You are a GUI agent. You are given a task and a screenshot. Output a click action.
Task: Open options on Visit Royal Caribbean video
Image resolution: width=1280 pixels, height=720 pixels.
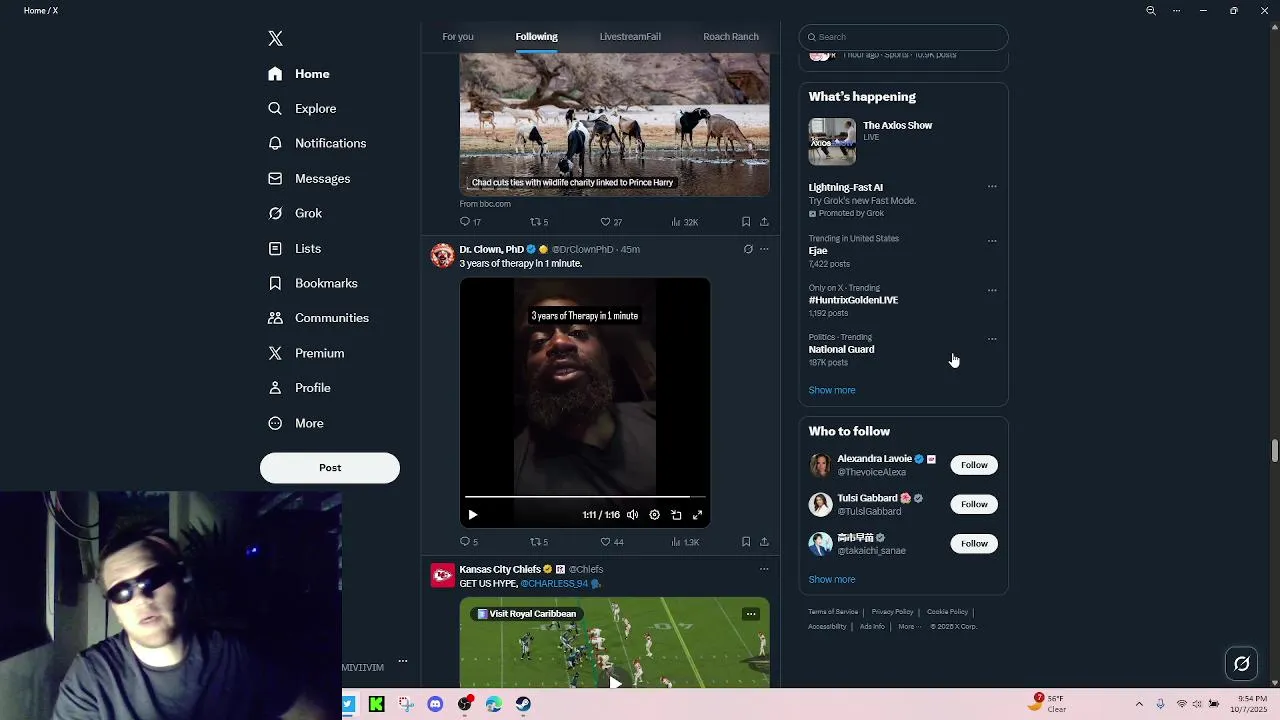751,614
